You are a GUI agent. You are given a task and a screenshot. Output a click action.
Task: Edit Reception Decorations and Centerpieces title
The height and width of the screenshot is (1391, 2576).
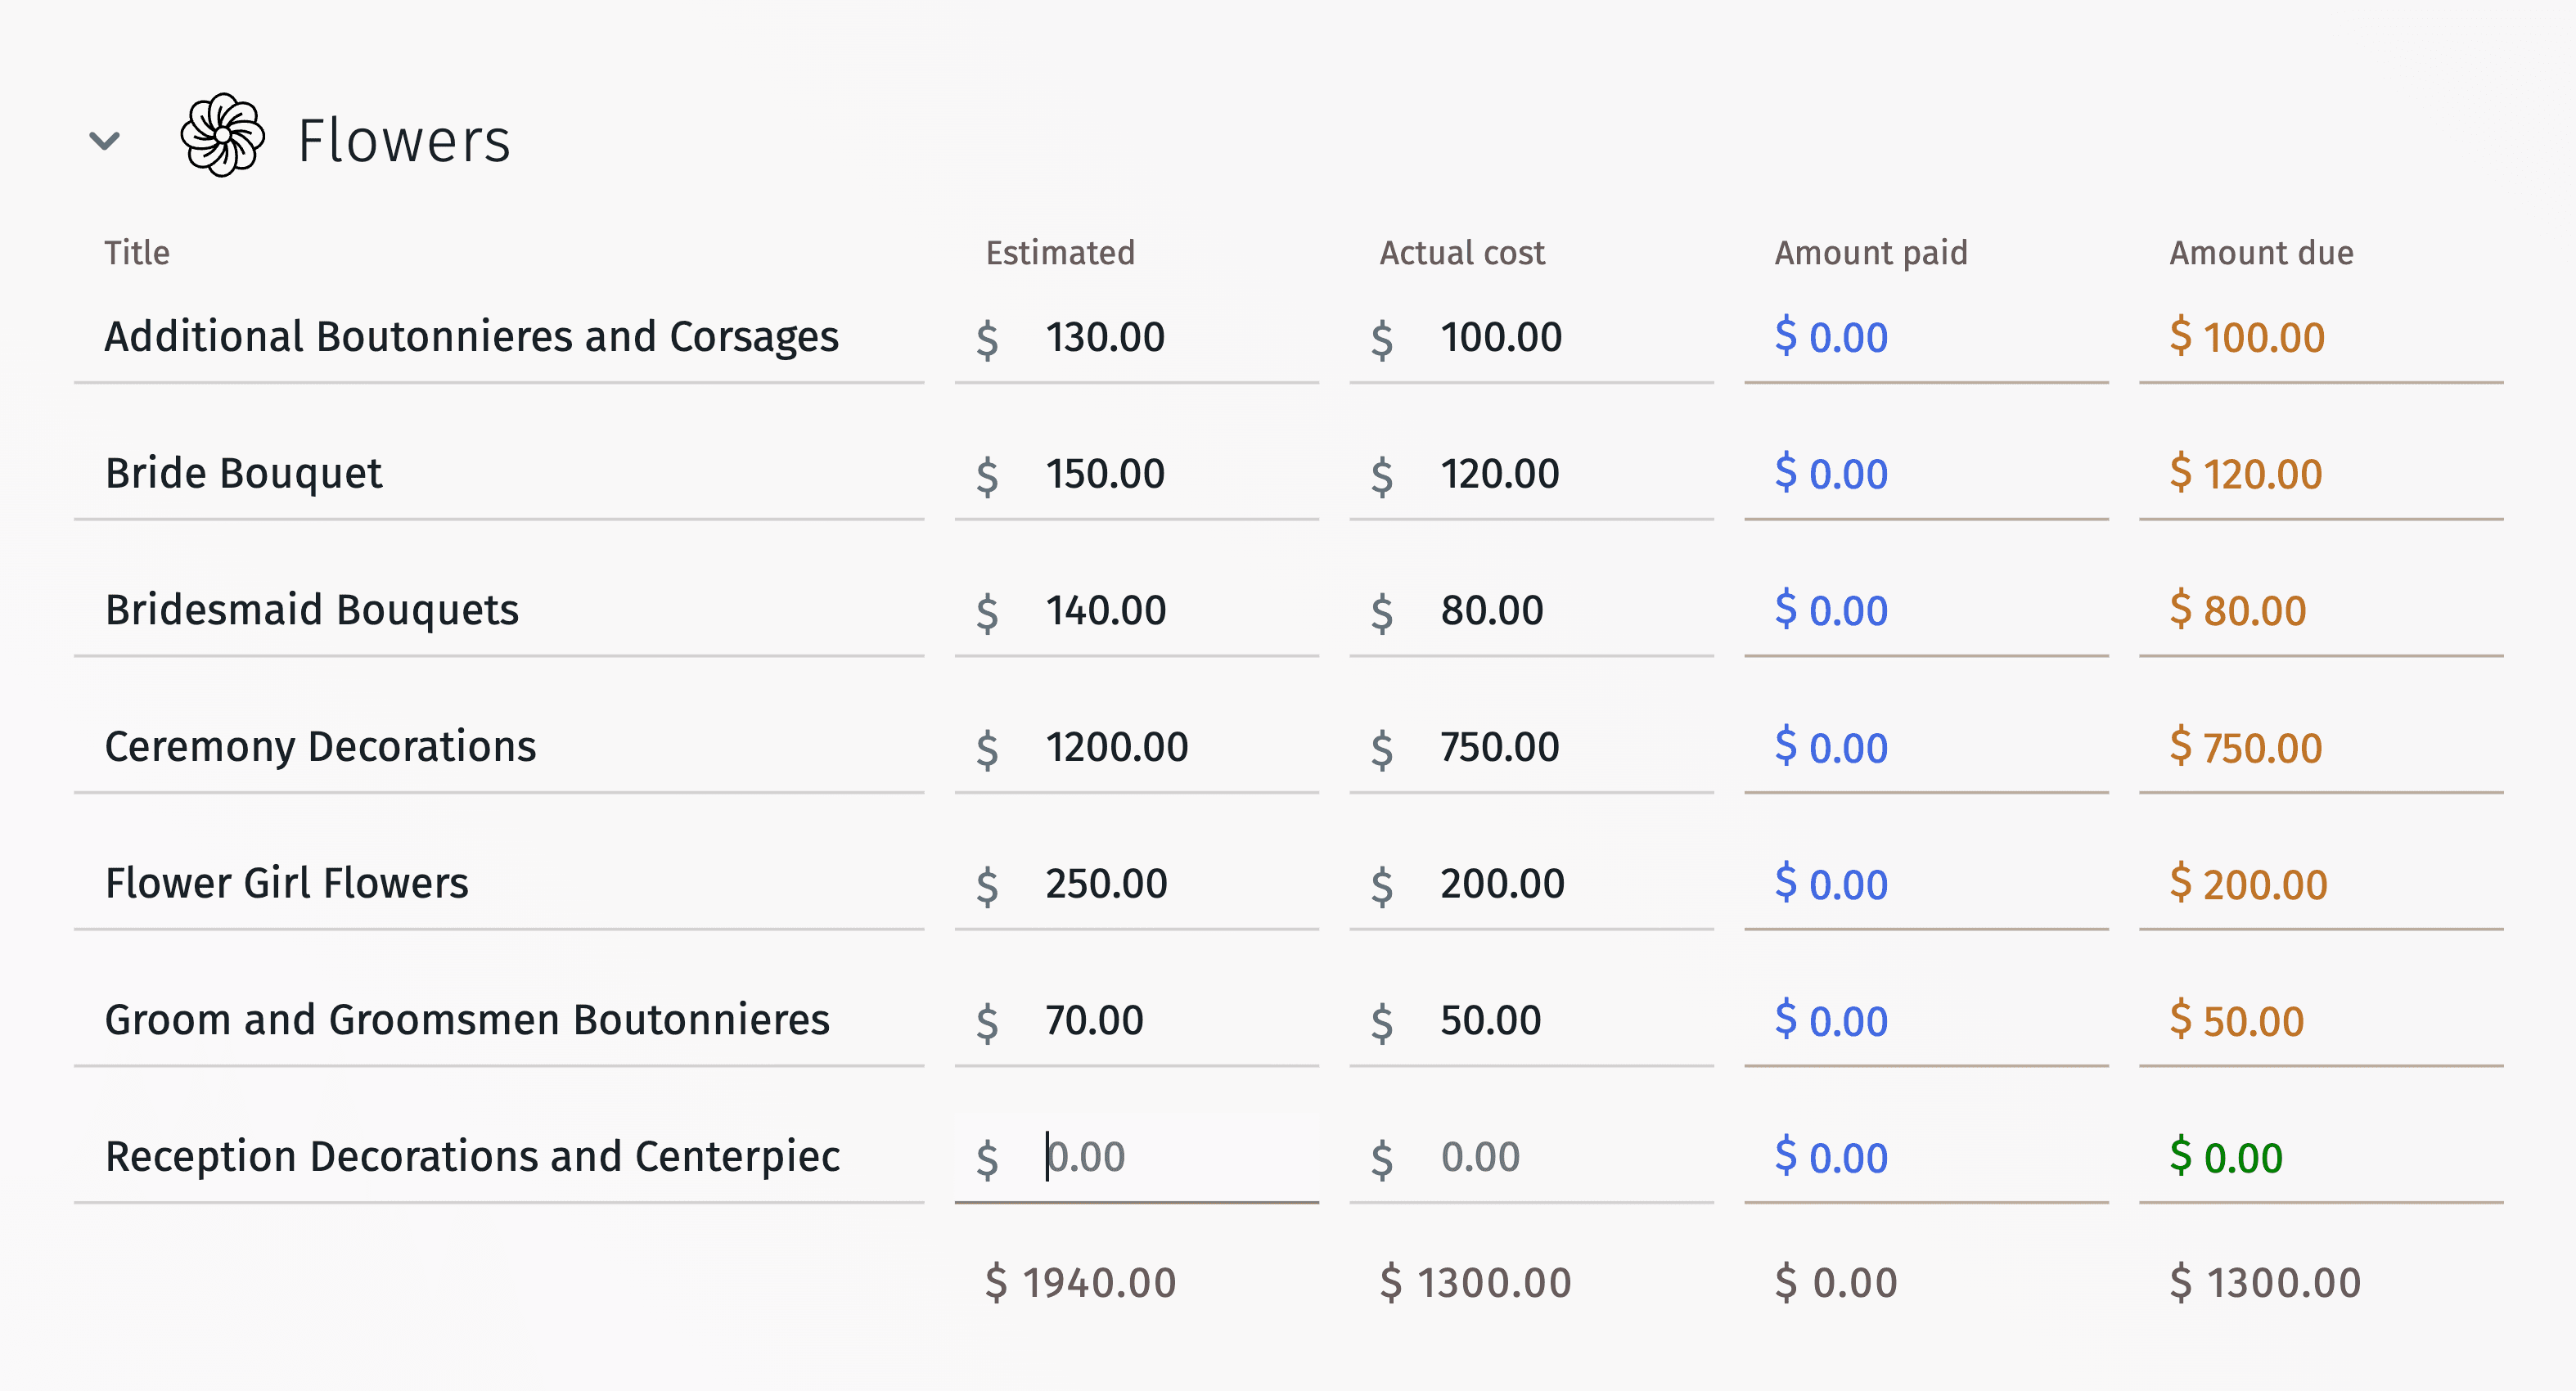472,1157
